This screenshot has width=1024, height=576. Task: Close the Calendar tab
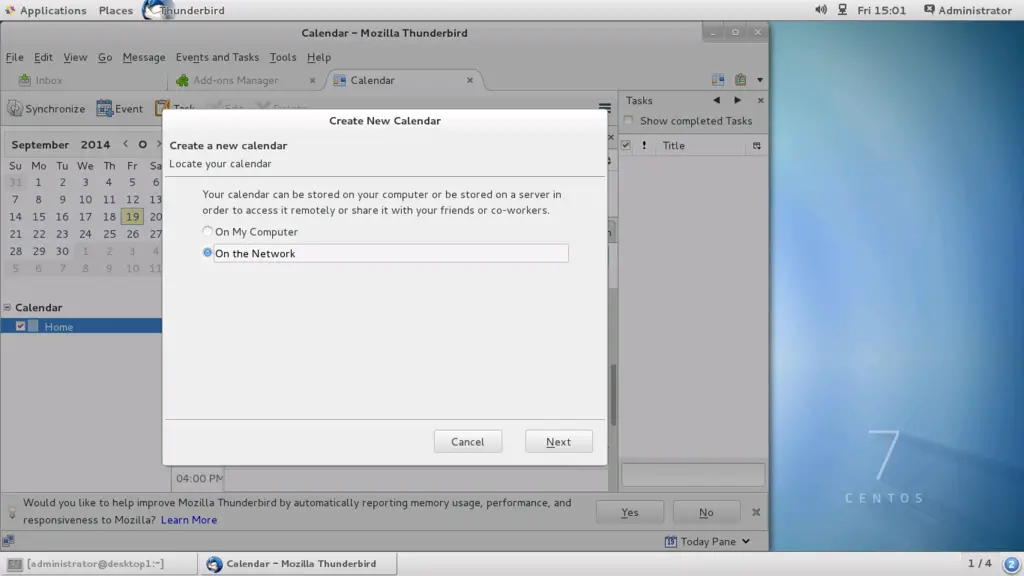[x=470, y=80]
